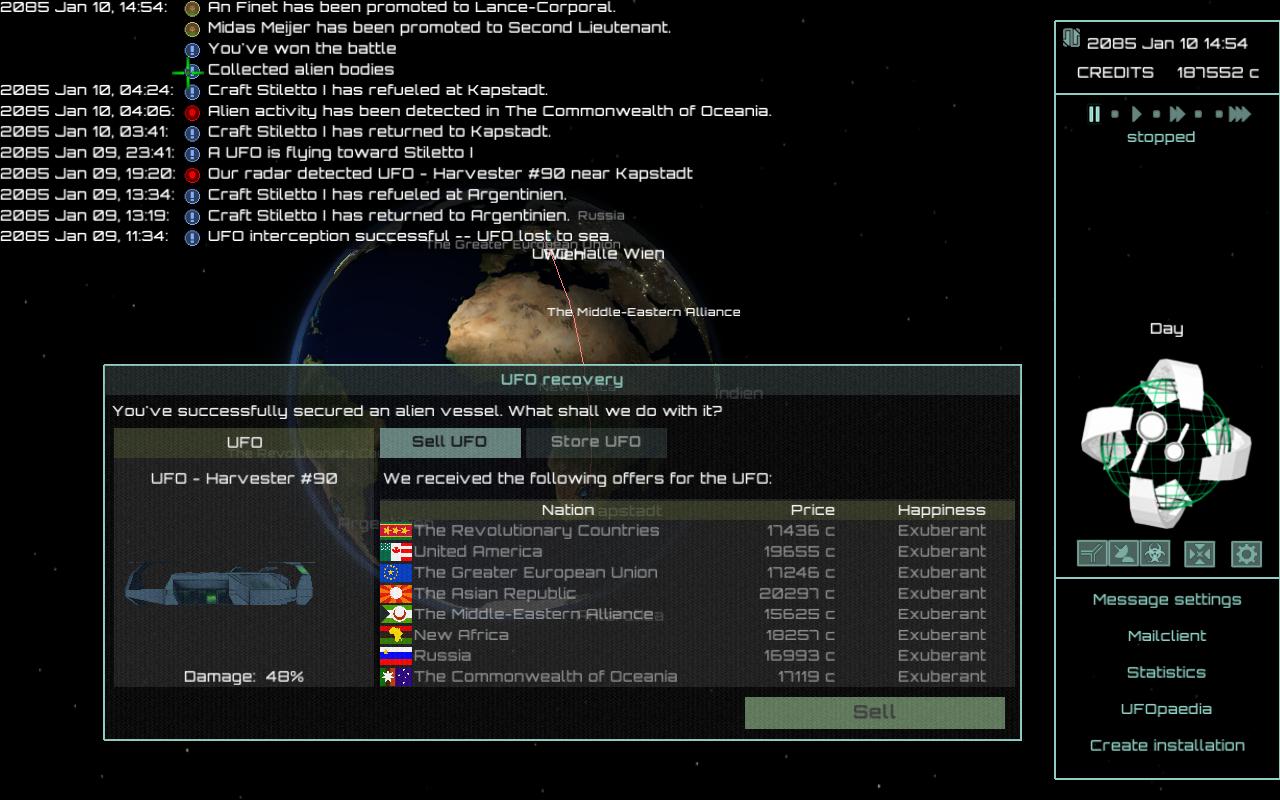The image size is (1280, 800).
Task: Select the Russia offer row
Action: coord(697,657)
